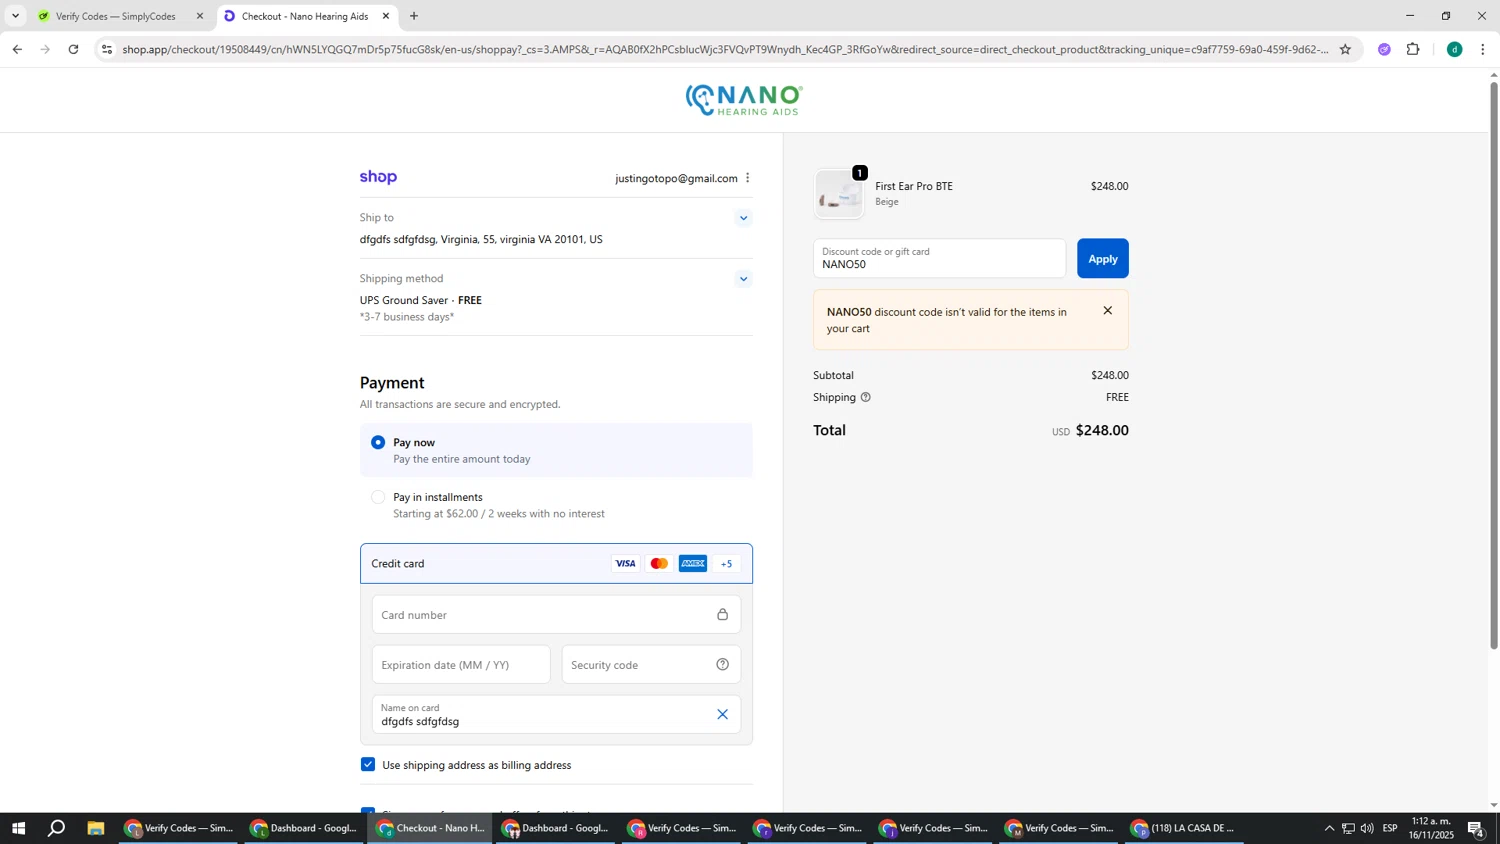Open the tab search dropdown arrow
This screenshot has width=1500, height=844.
coord(15,16)
